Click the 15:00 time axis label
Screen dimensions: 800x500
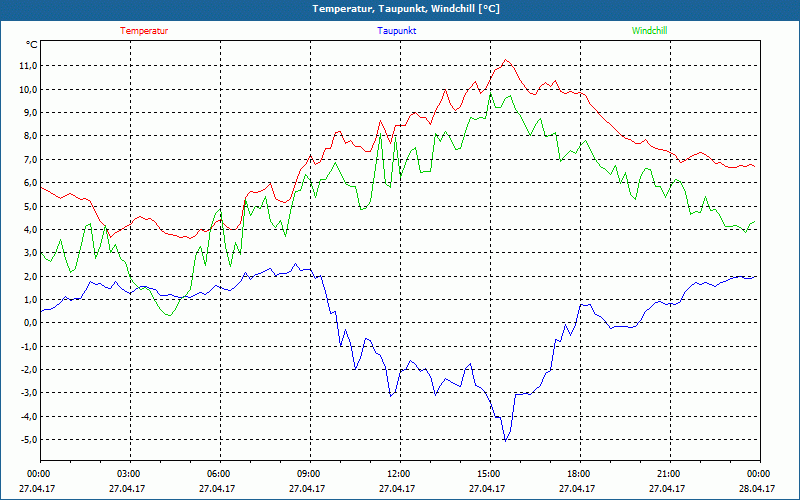point(490,474)
